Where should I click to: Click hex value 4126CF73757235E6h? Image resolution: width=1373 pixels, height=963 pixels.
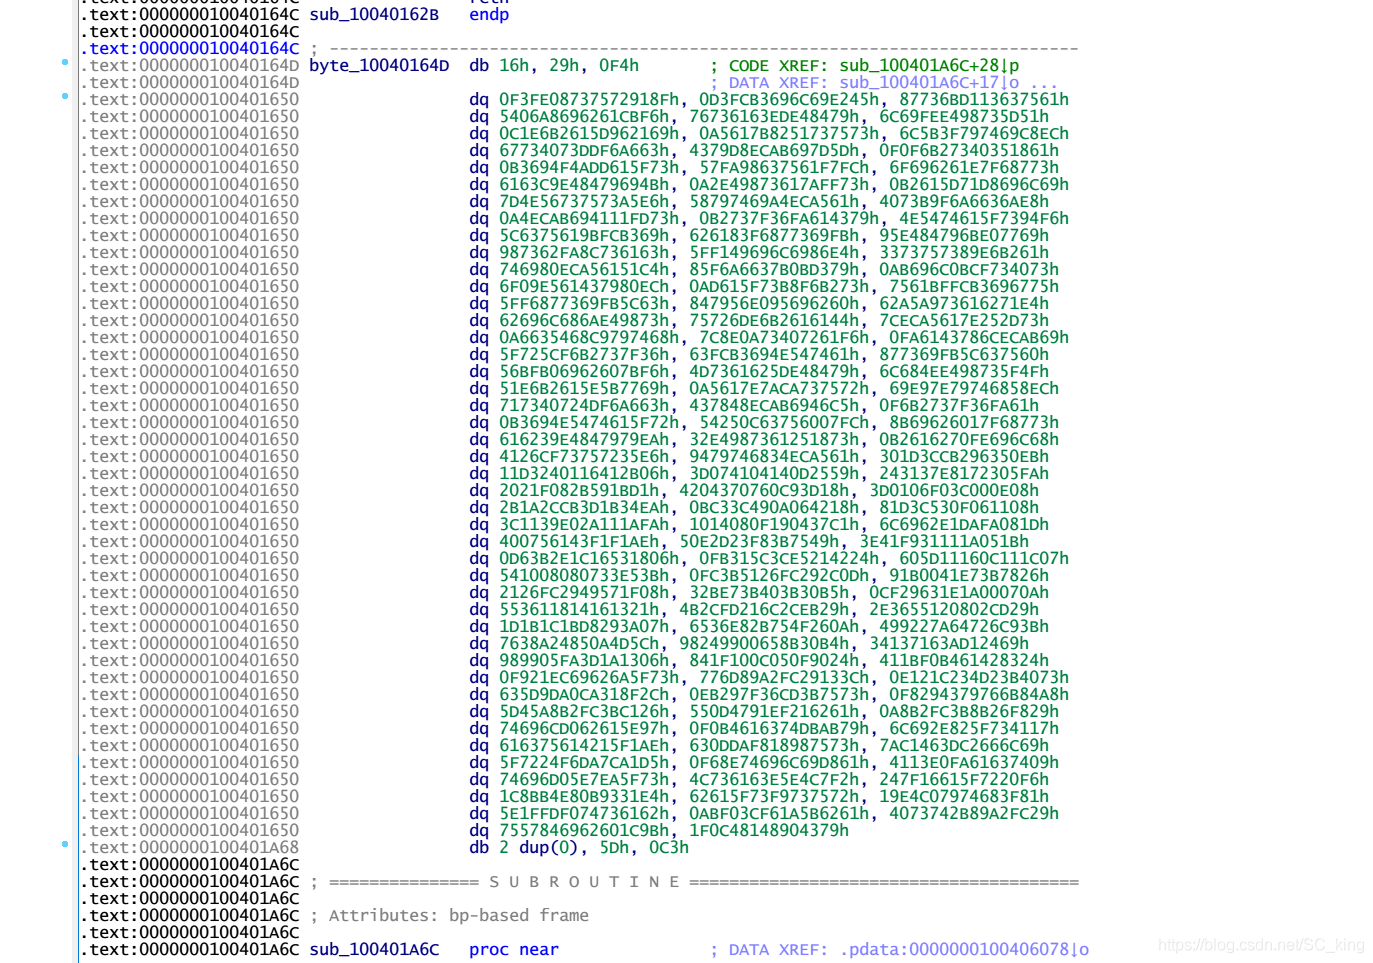tap(584, 456)
